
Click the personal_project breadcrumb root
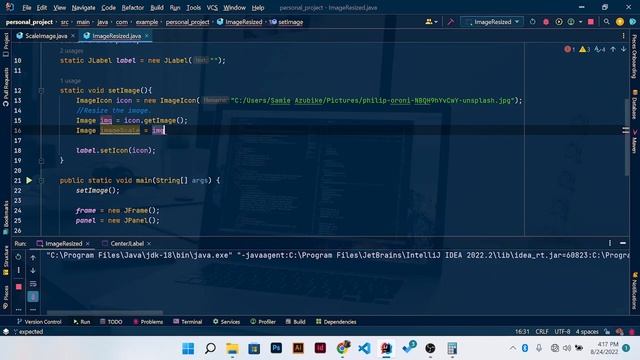coord(29,22)
